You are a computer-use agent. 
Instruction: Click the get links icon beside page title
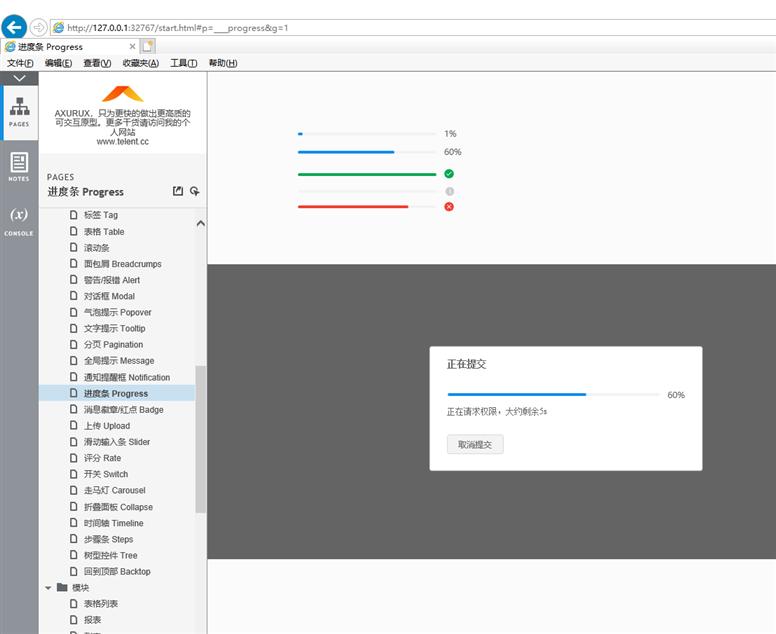pyautogui.click(x=195, y=191)
